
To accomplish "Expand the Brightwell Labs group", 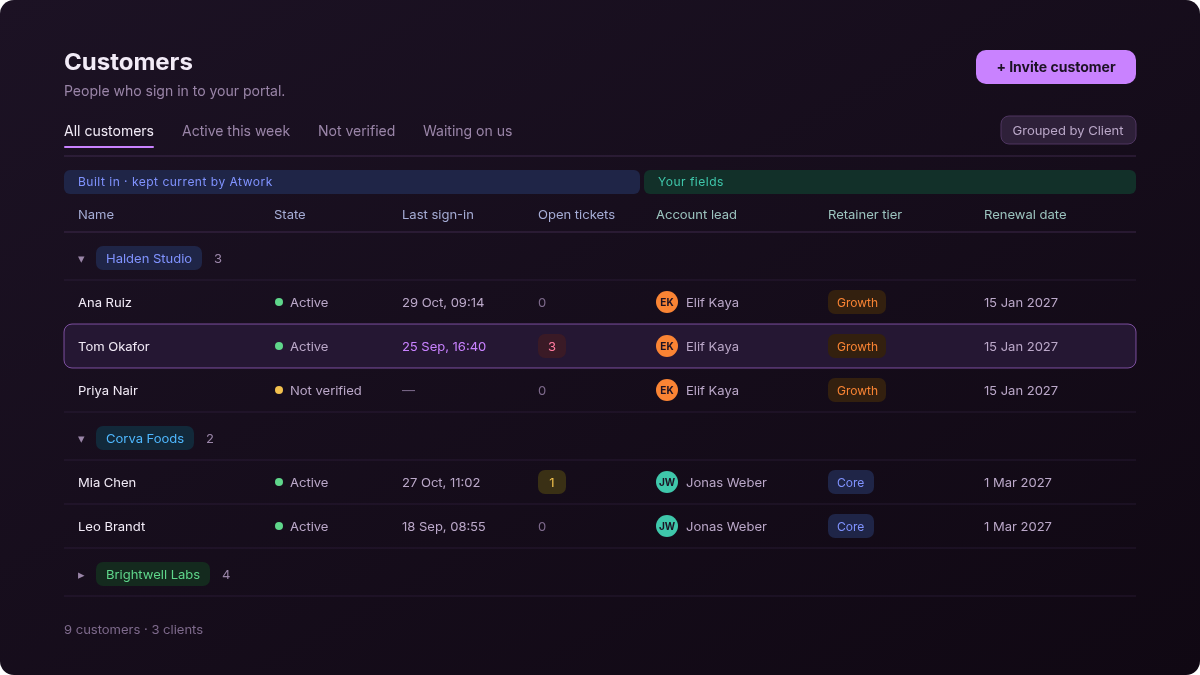I will (82, 575).
